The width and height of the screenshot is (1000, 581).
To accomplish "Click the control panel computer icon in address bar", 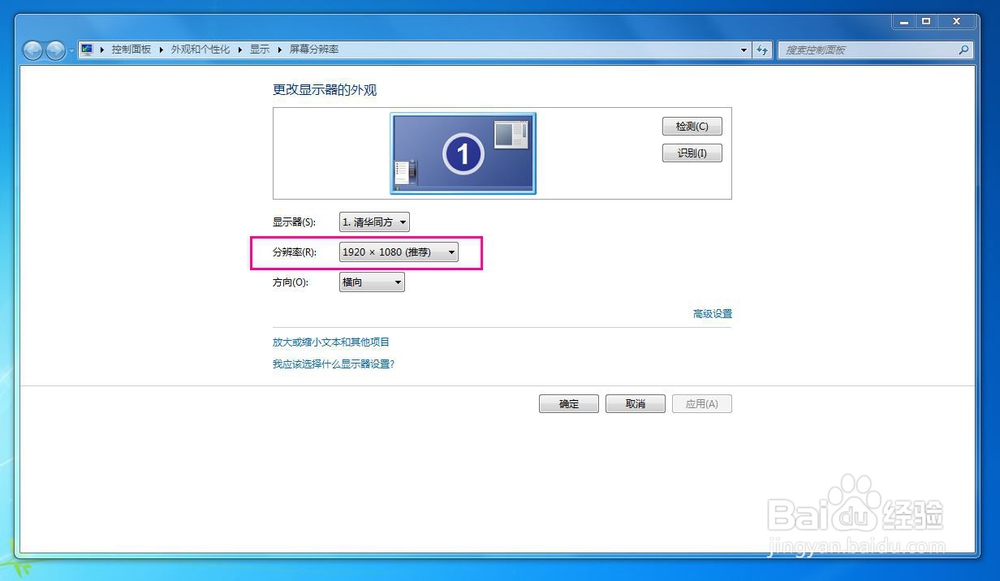I will [87, 49].
